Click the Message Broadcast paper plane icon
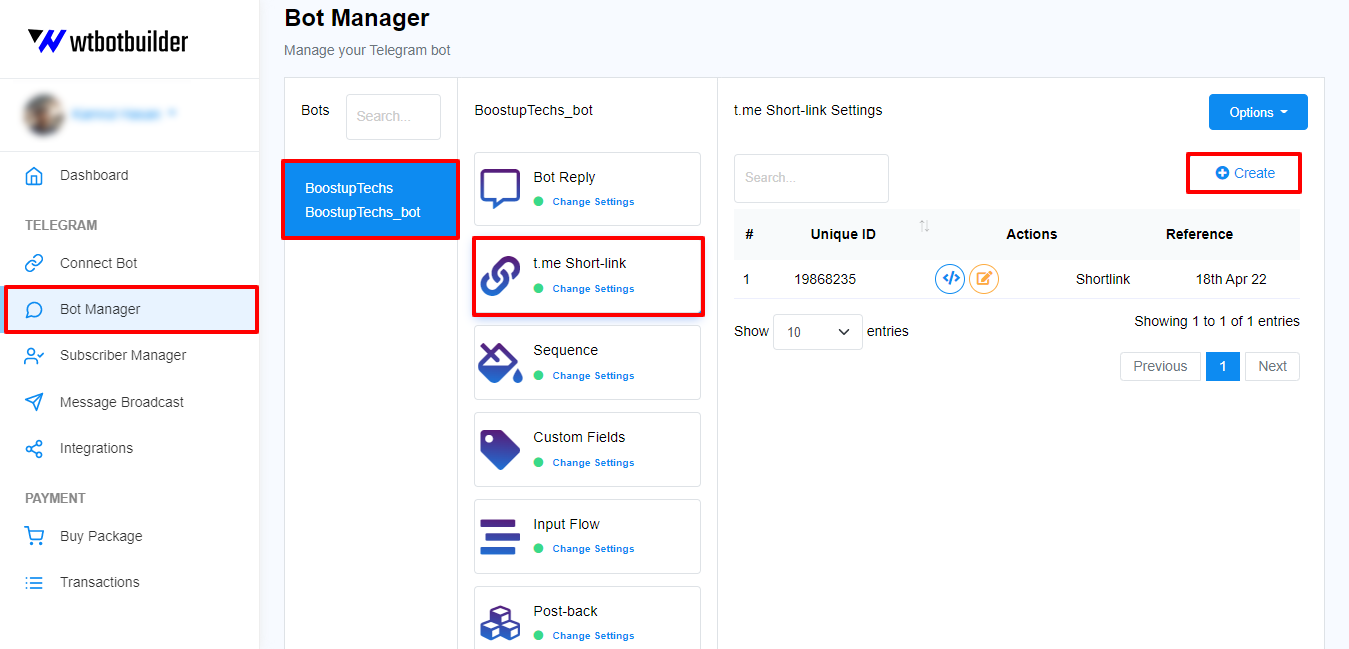This screenshot has width=1349, height=649. click(x=34, y=402)
